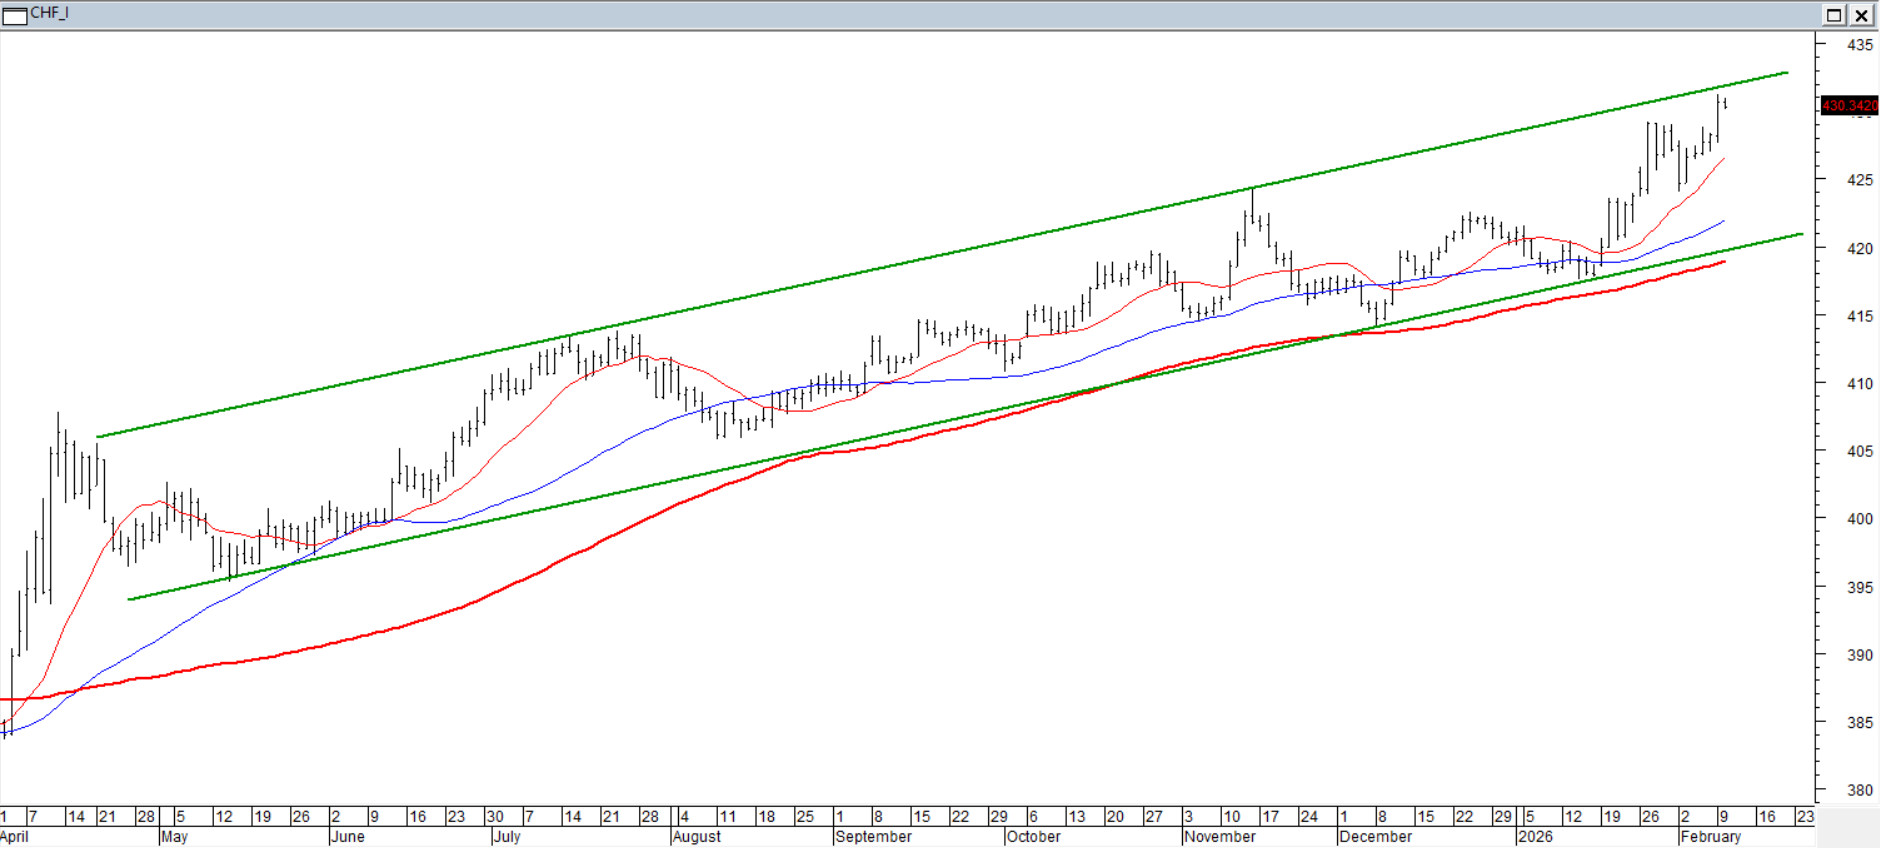The height and width of the screenshot is (848, 1880).
Task: Open the CHF_I window system menu icon
Action: point(14,14)
